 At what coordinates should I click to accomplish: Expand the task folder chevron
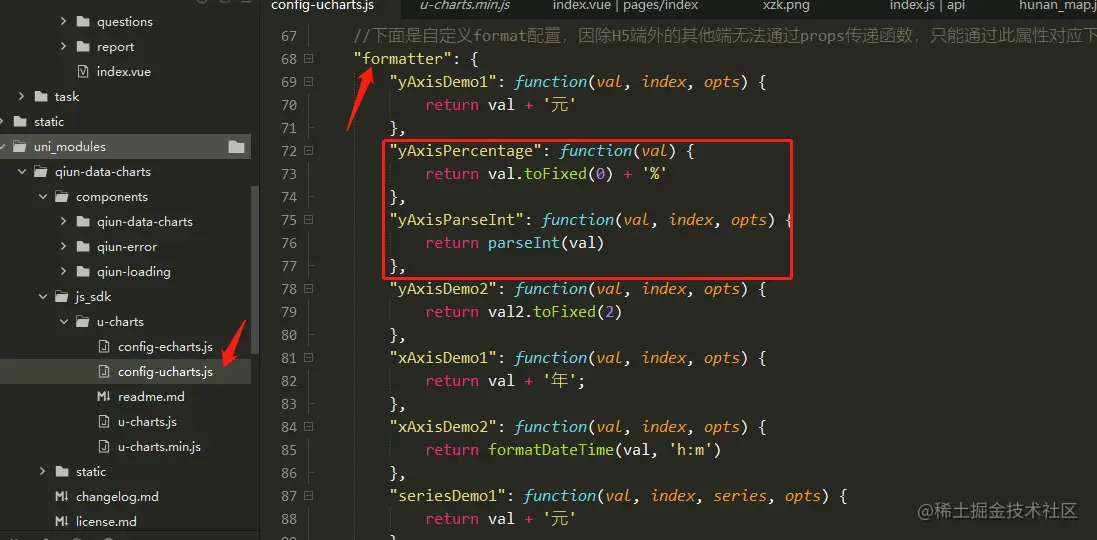click(22, 97)
